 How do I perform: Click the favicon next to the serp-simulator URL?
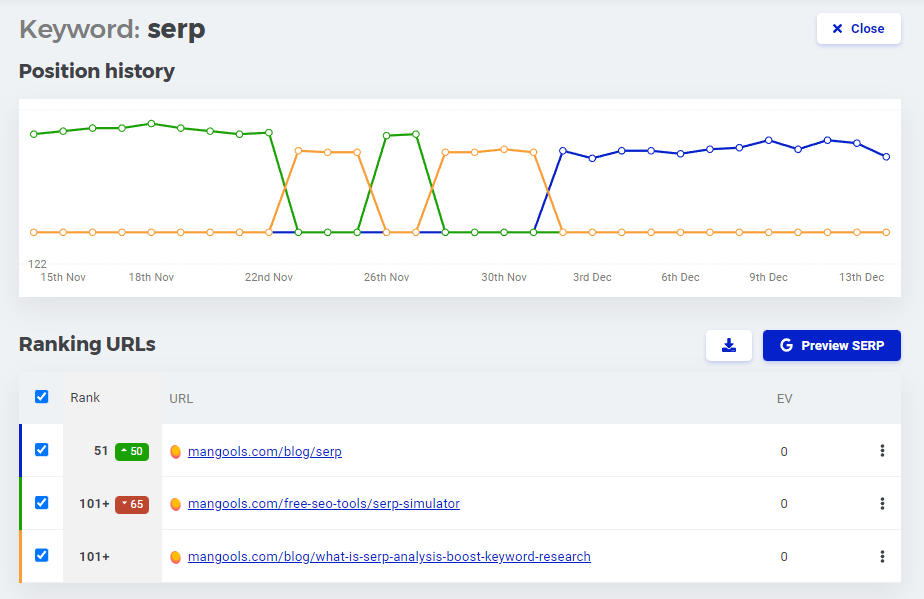coord(176,504)
